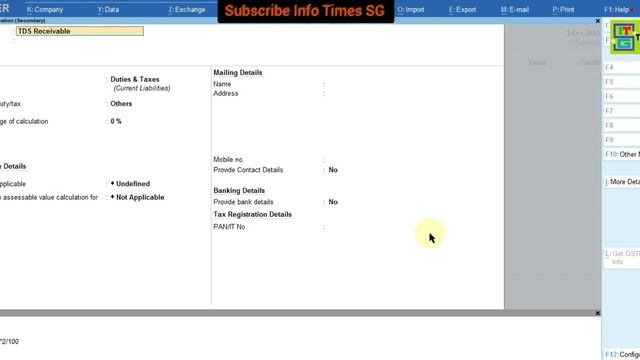Open the P: Print menu
This screenshot has height=360, width=640.
point(563,9)
